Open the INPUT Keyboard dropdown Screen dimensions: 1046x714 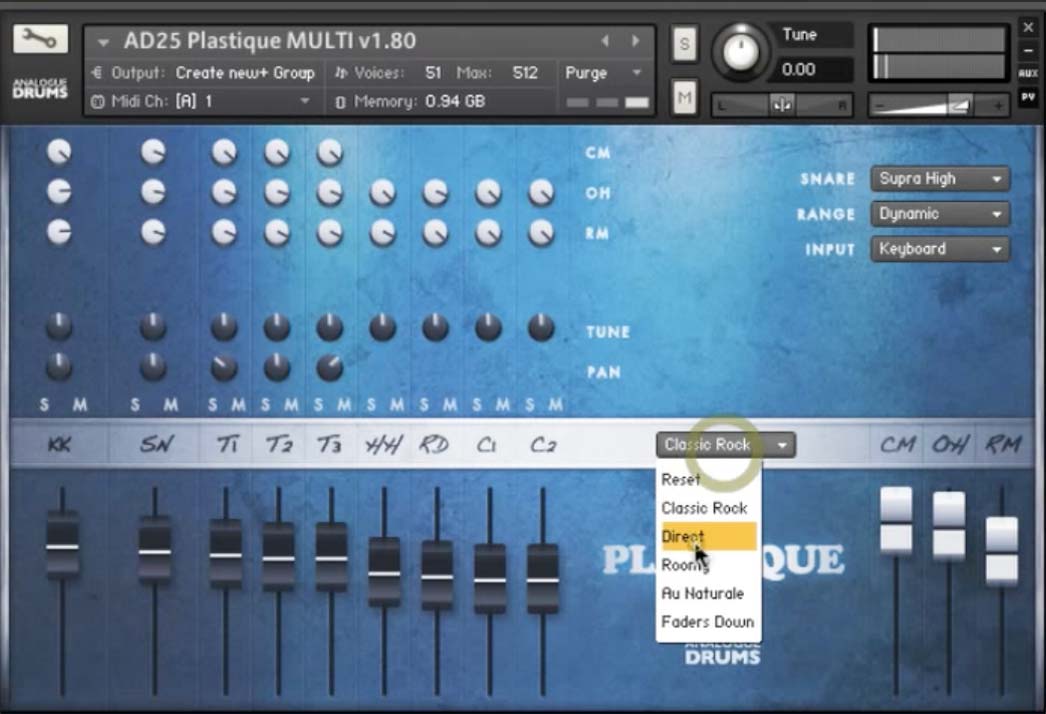tap(940, 250)
